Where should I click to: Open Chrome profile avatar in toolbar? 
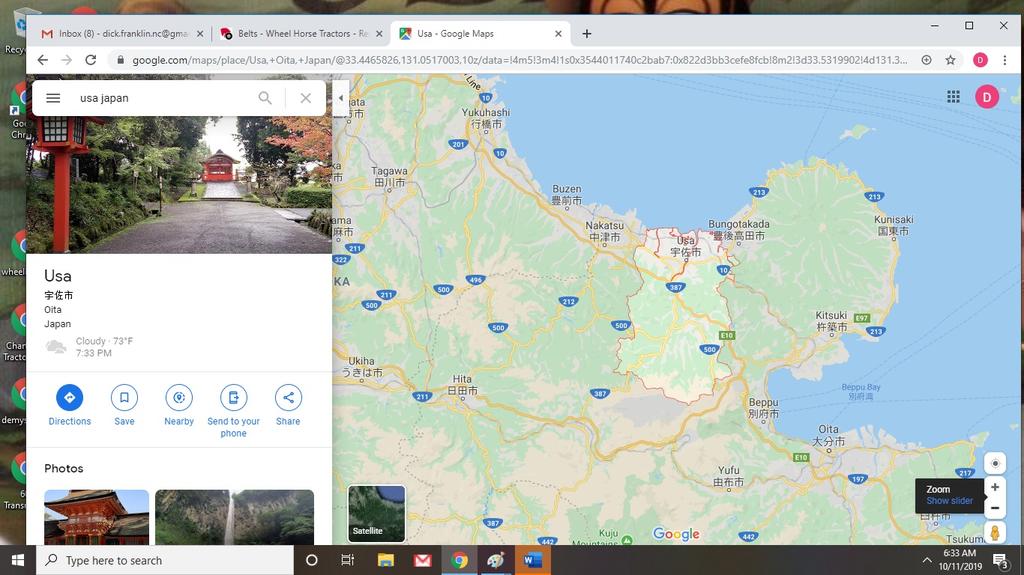pos(980,60)
